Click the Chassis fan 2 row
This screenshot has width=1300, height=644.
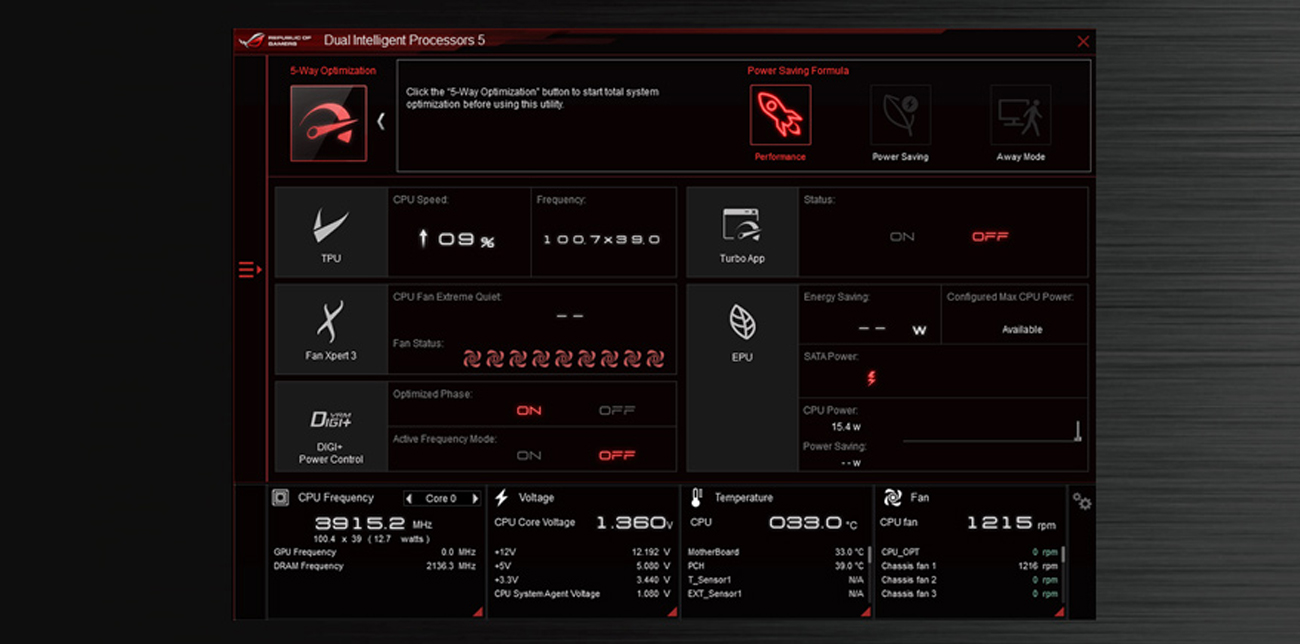pos(968,580)
